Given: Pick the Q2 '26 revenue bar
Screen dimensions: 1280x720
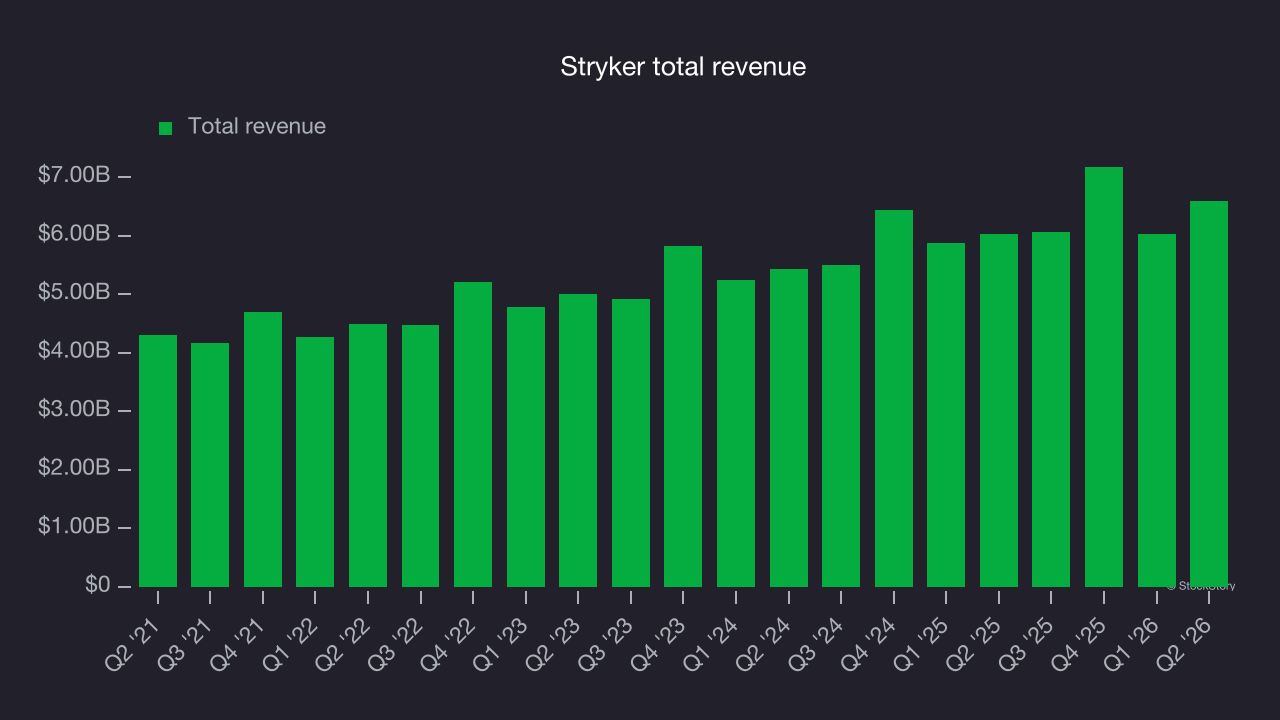Looking at the screenshot, I should [x=1209, y=394].
